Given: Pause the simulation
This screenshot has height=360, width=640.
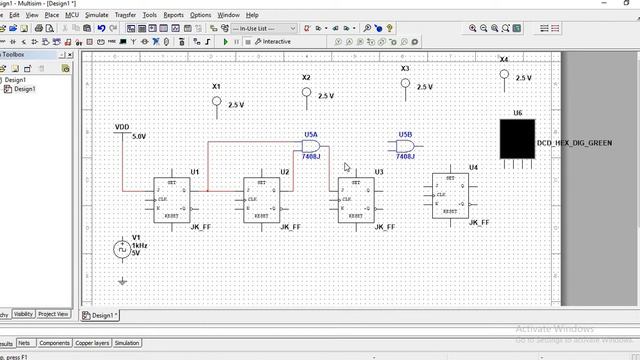Looking at the screenshot, I should click(236, 42).
